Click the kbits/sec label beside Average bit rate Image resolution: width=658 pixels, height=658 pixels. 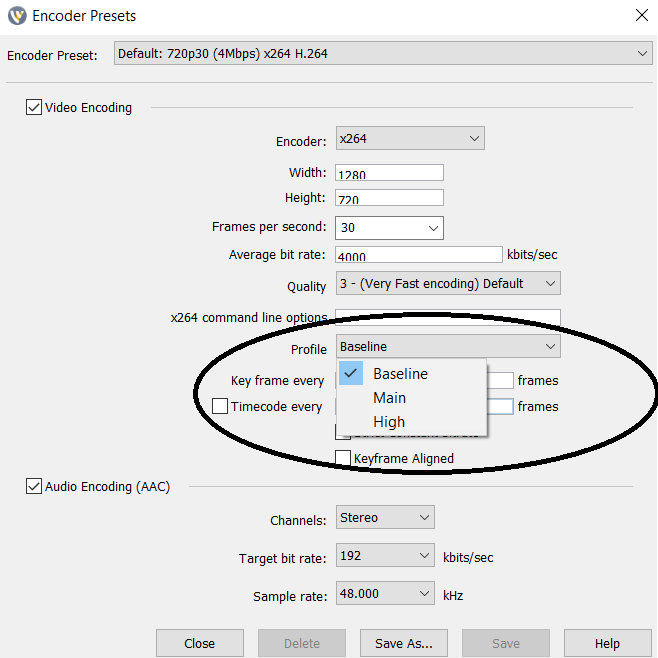click(x=532, y=255)
